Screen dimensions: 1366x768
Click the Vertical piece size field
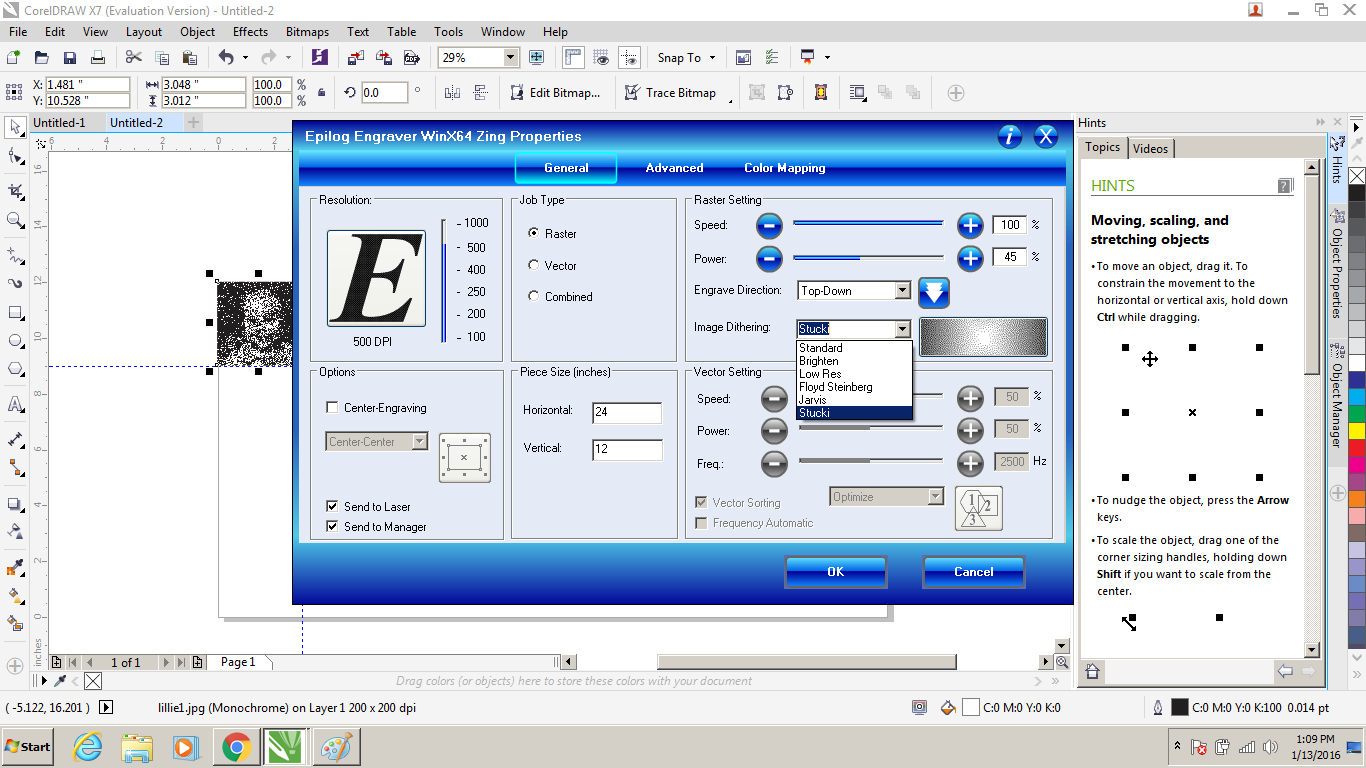[x=627, y=450]
